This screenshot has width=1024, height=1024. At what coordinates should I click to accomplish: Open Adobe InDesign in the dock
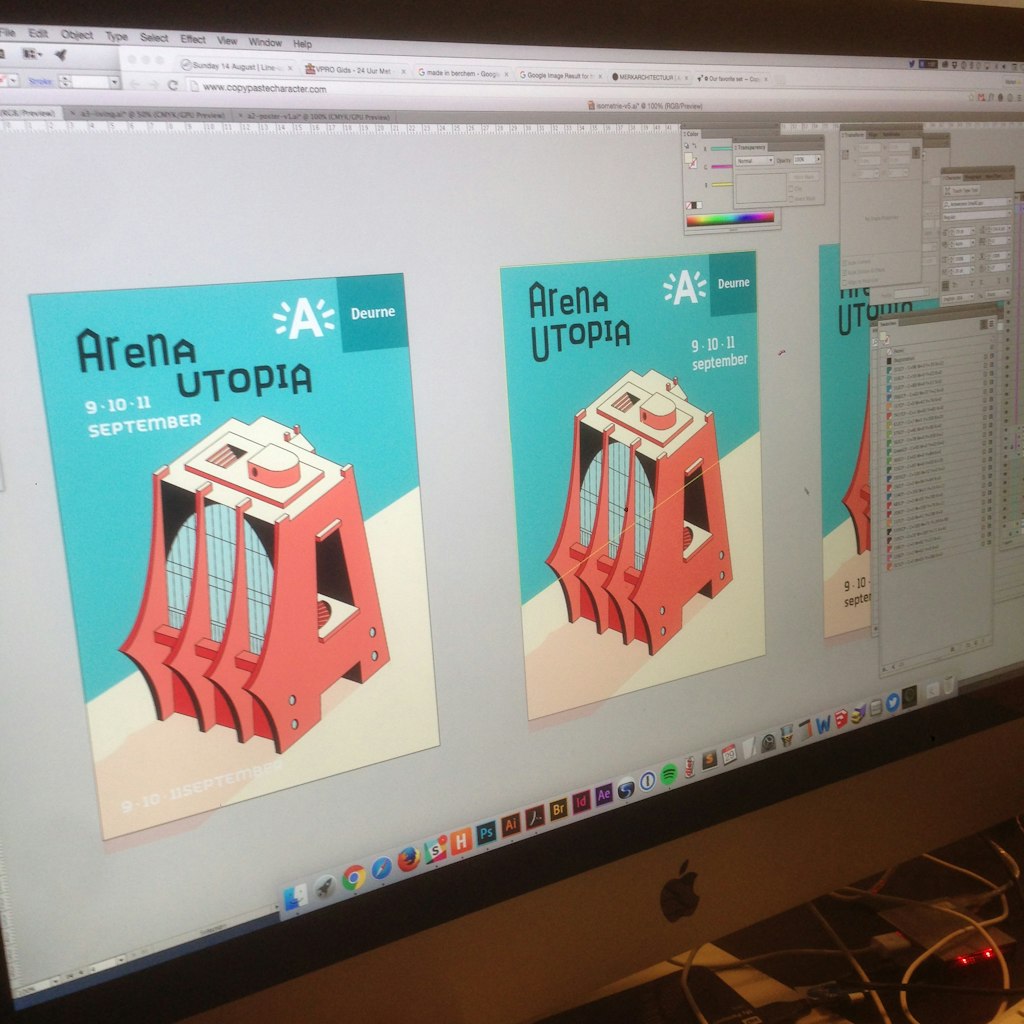[x=581, y=802]
